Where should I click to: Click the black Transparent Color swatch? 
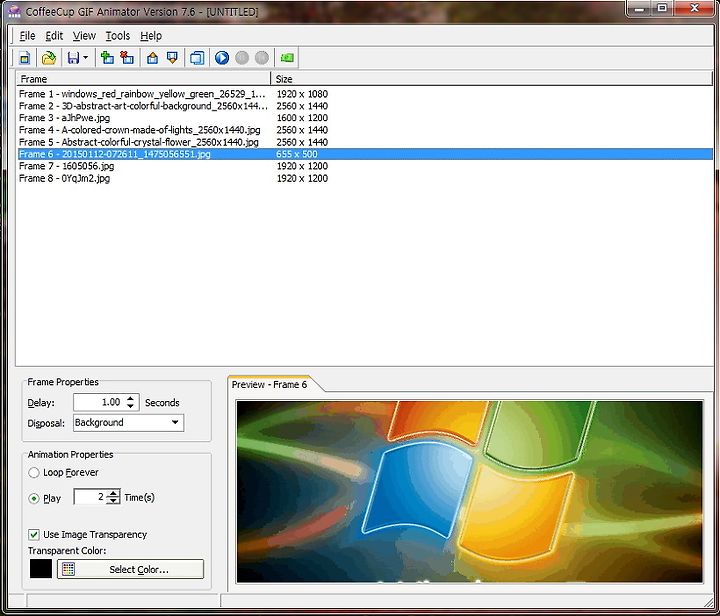pyautogui.click(x=41, y=569)
